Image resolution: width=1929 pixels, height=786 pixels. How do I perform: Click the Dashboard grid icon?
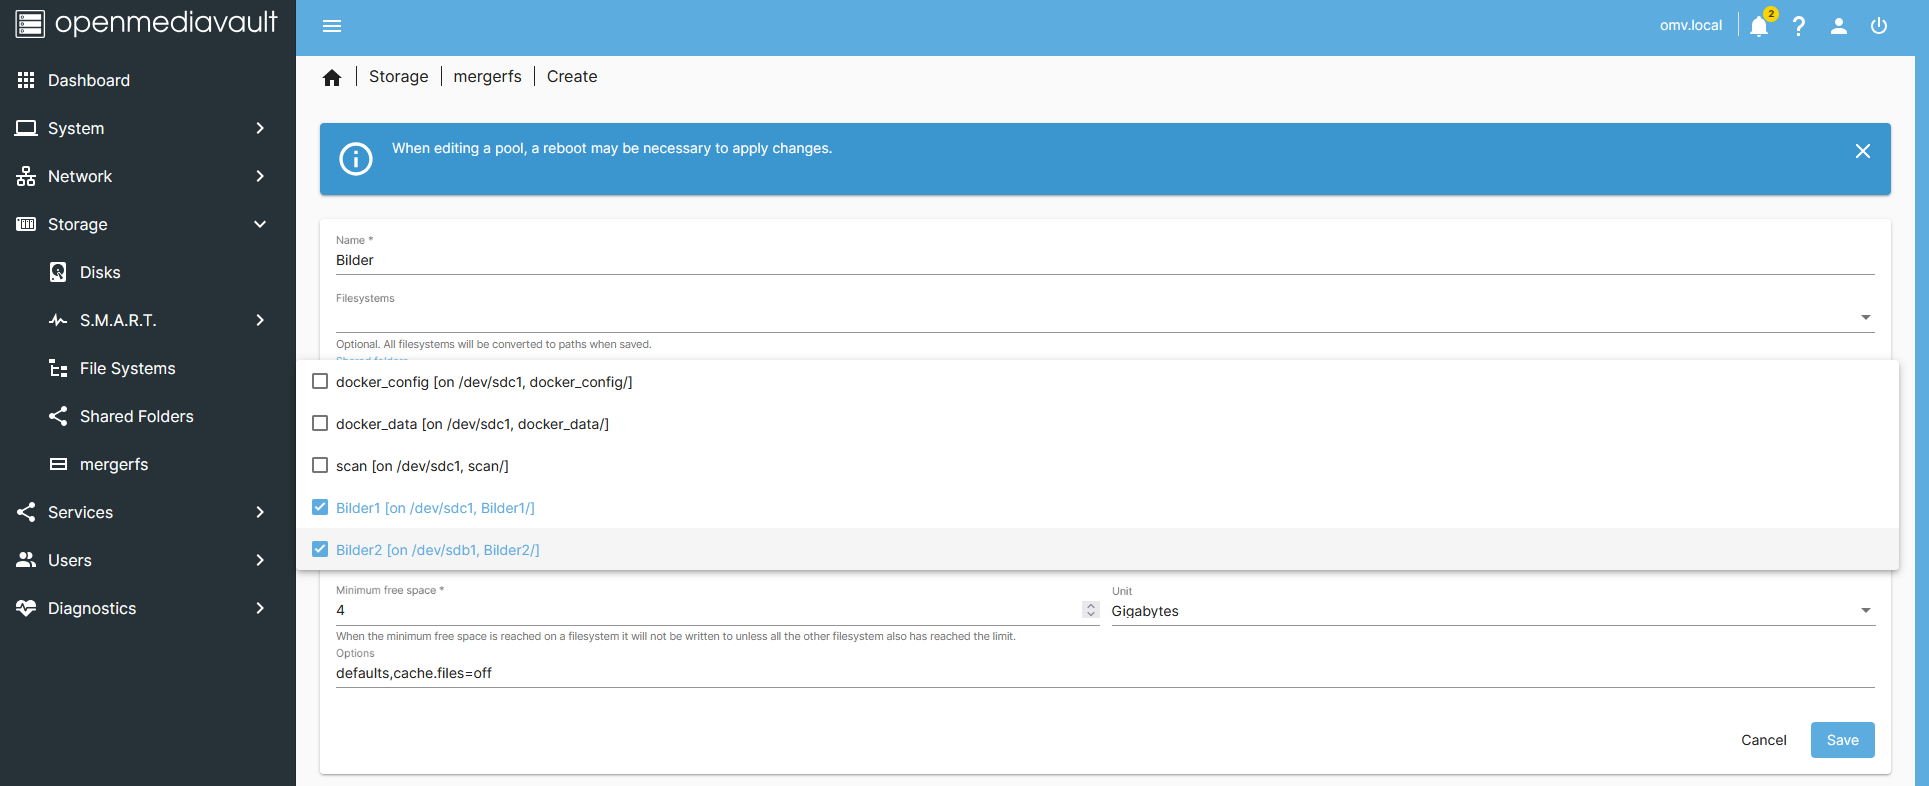click(x=26, y=80)
